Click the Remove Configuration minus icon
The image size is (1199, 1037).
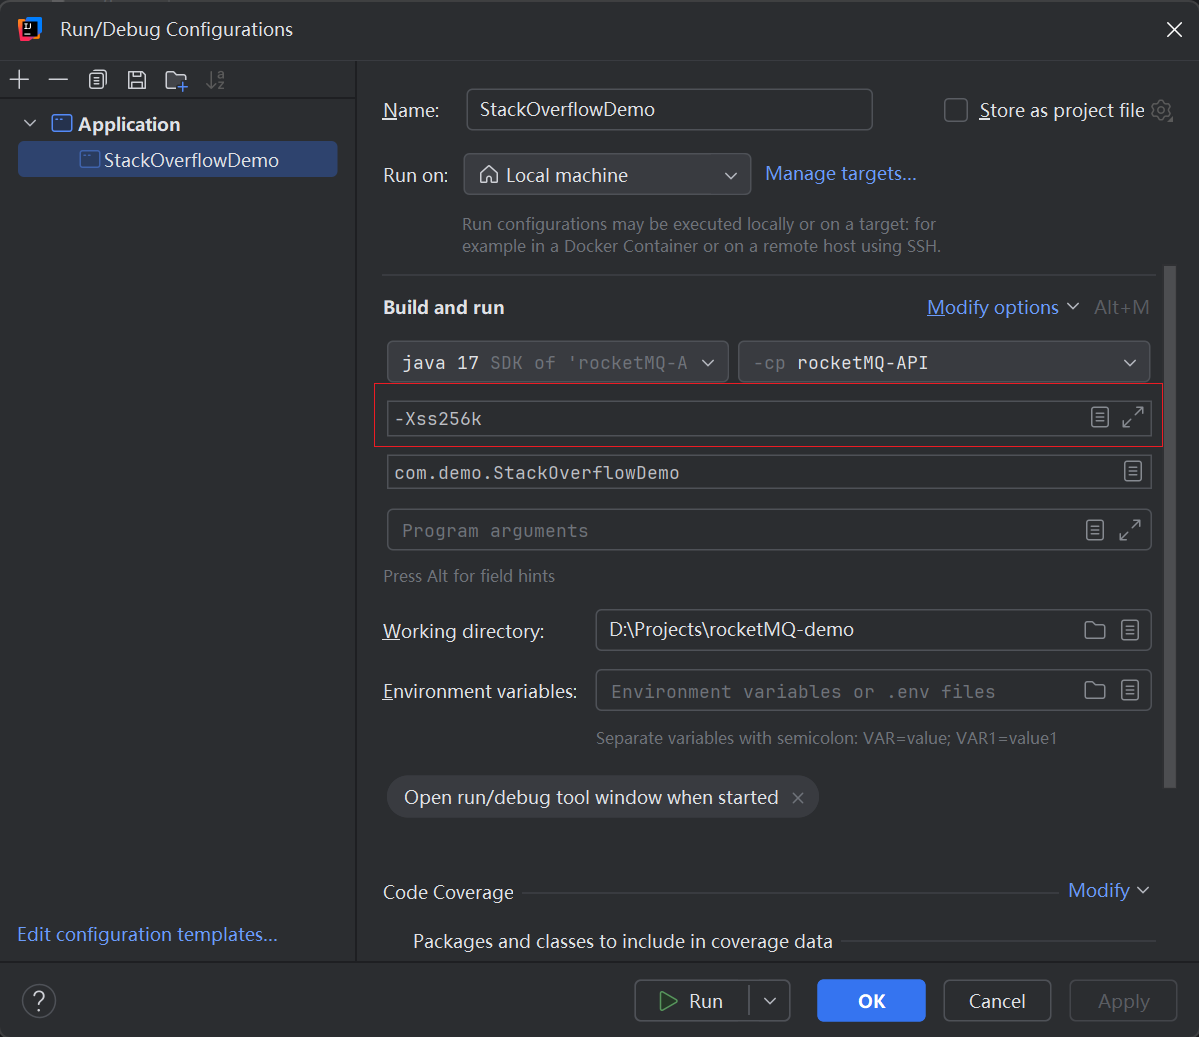pyautogui.click(x=58, y=80)
